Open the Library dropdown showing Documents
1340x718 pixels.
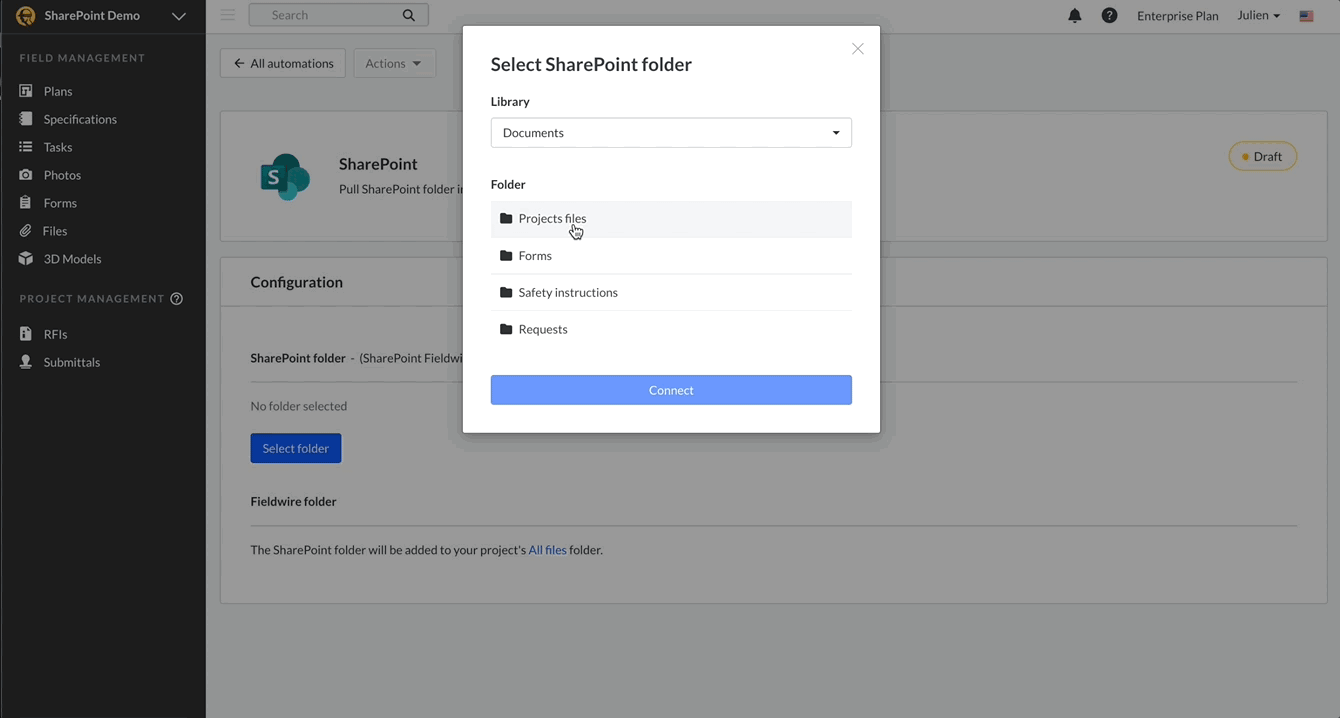[x=670, y=132]
